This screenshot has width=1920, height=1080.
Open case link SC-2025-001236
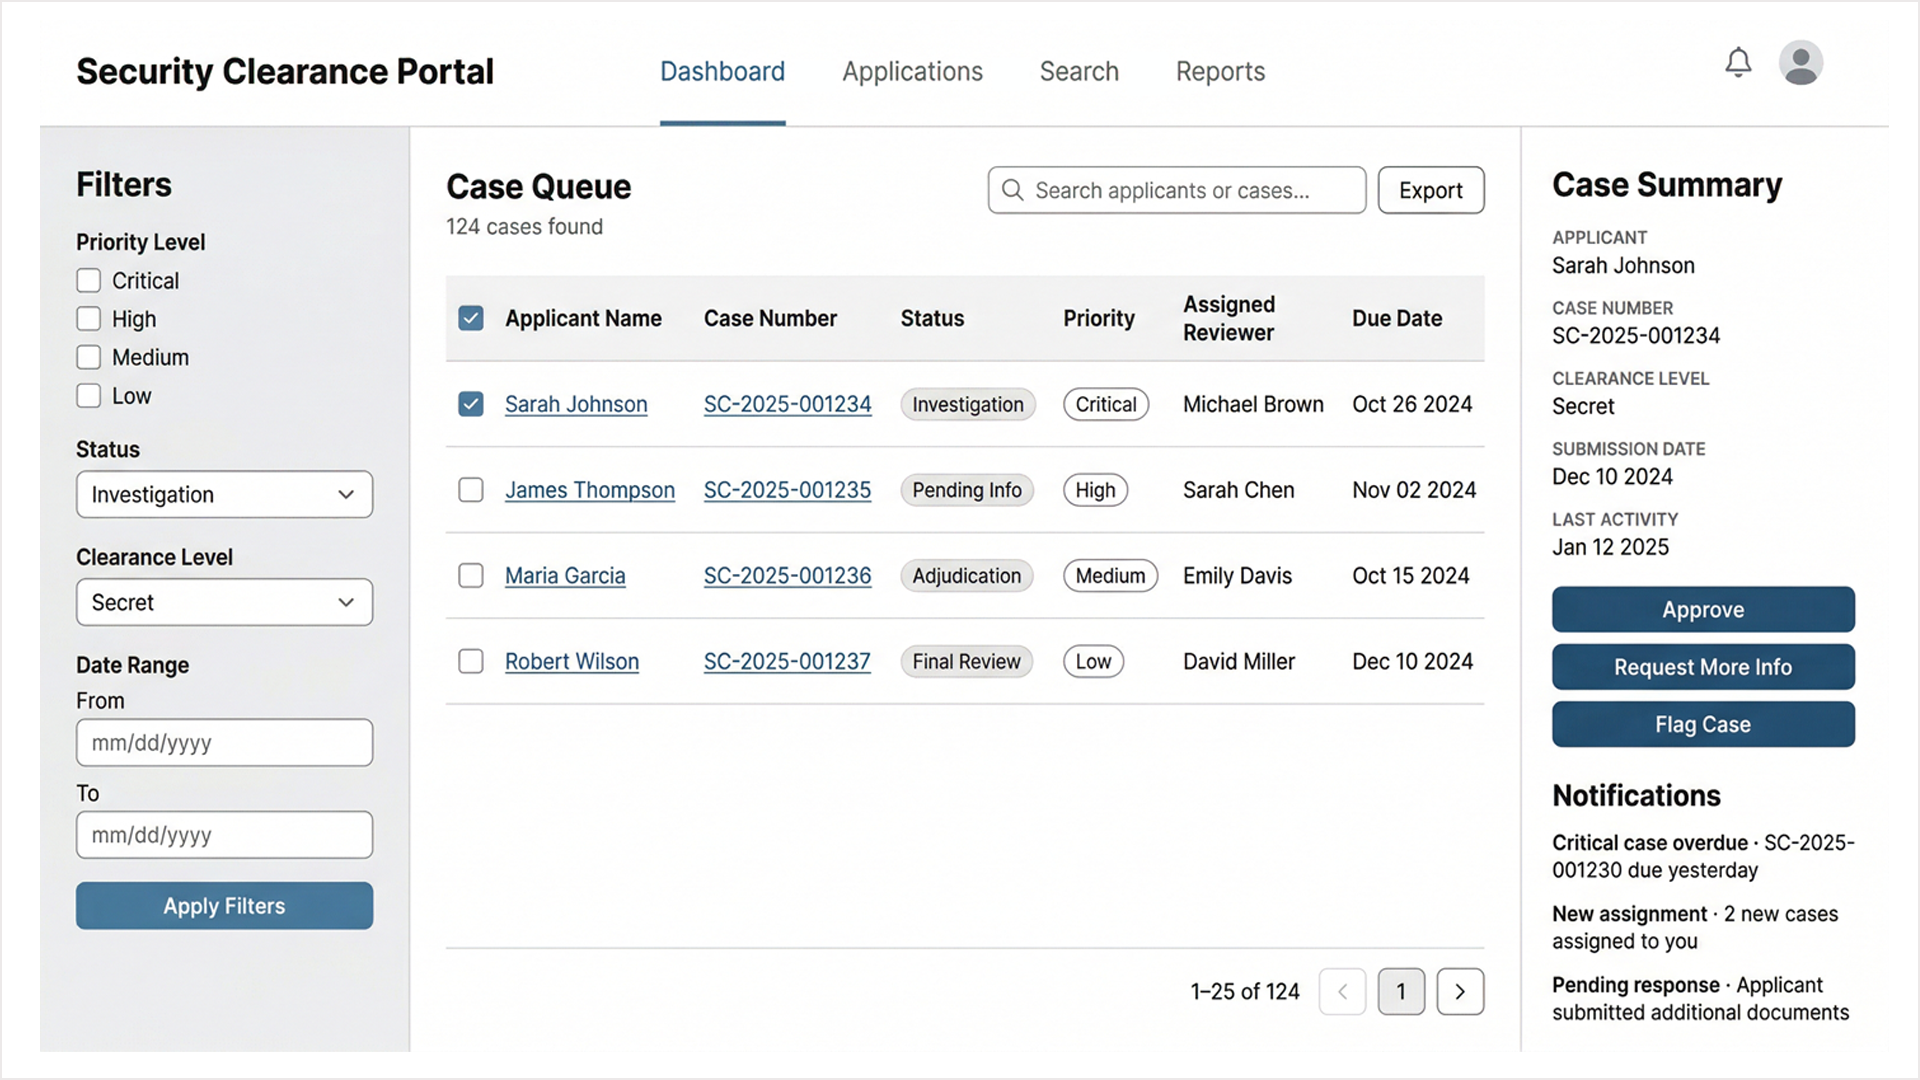pyautogui.click(x=787, y=576)
